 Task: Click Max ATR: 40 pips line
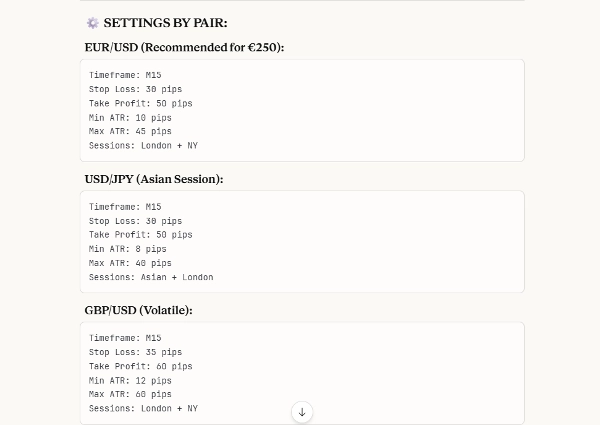130,263
